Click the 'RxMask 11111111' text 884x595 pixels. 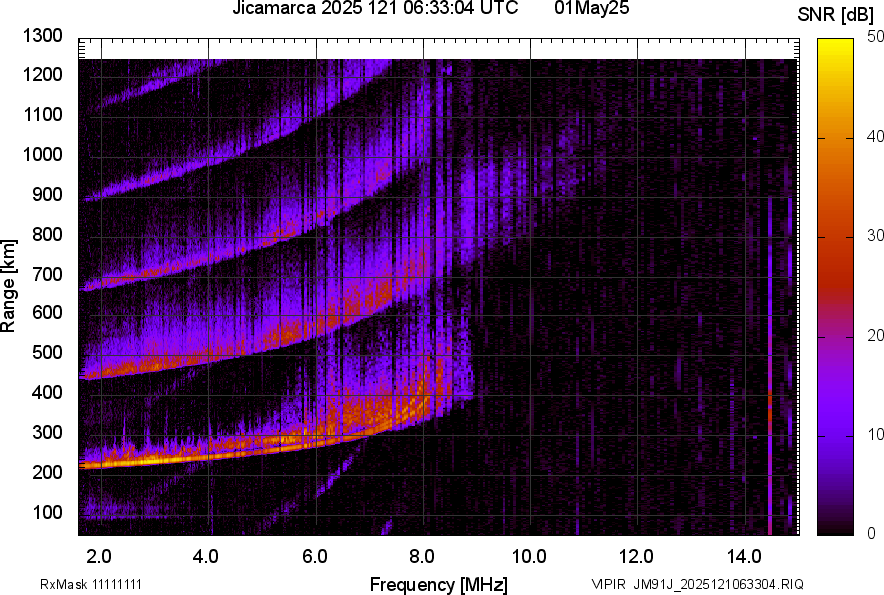point(97,584)
